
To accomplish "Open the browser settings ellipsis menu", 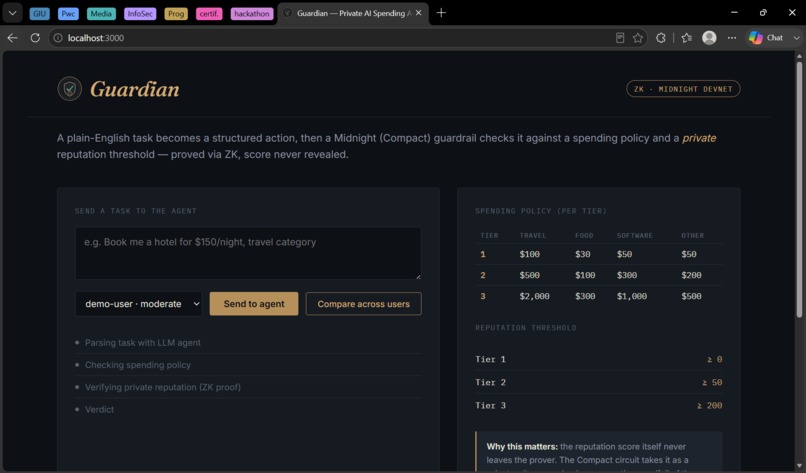I will coord(731,38).
